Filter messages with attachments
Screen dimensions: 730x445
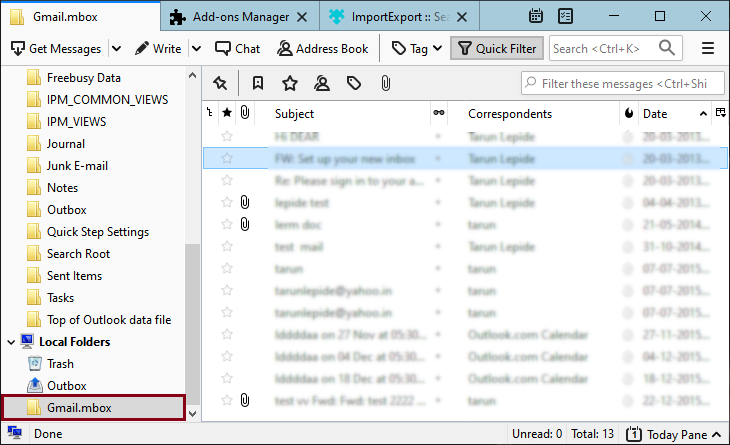pos(385,83)
